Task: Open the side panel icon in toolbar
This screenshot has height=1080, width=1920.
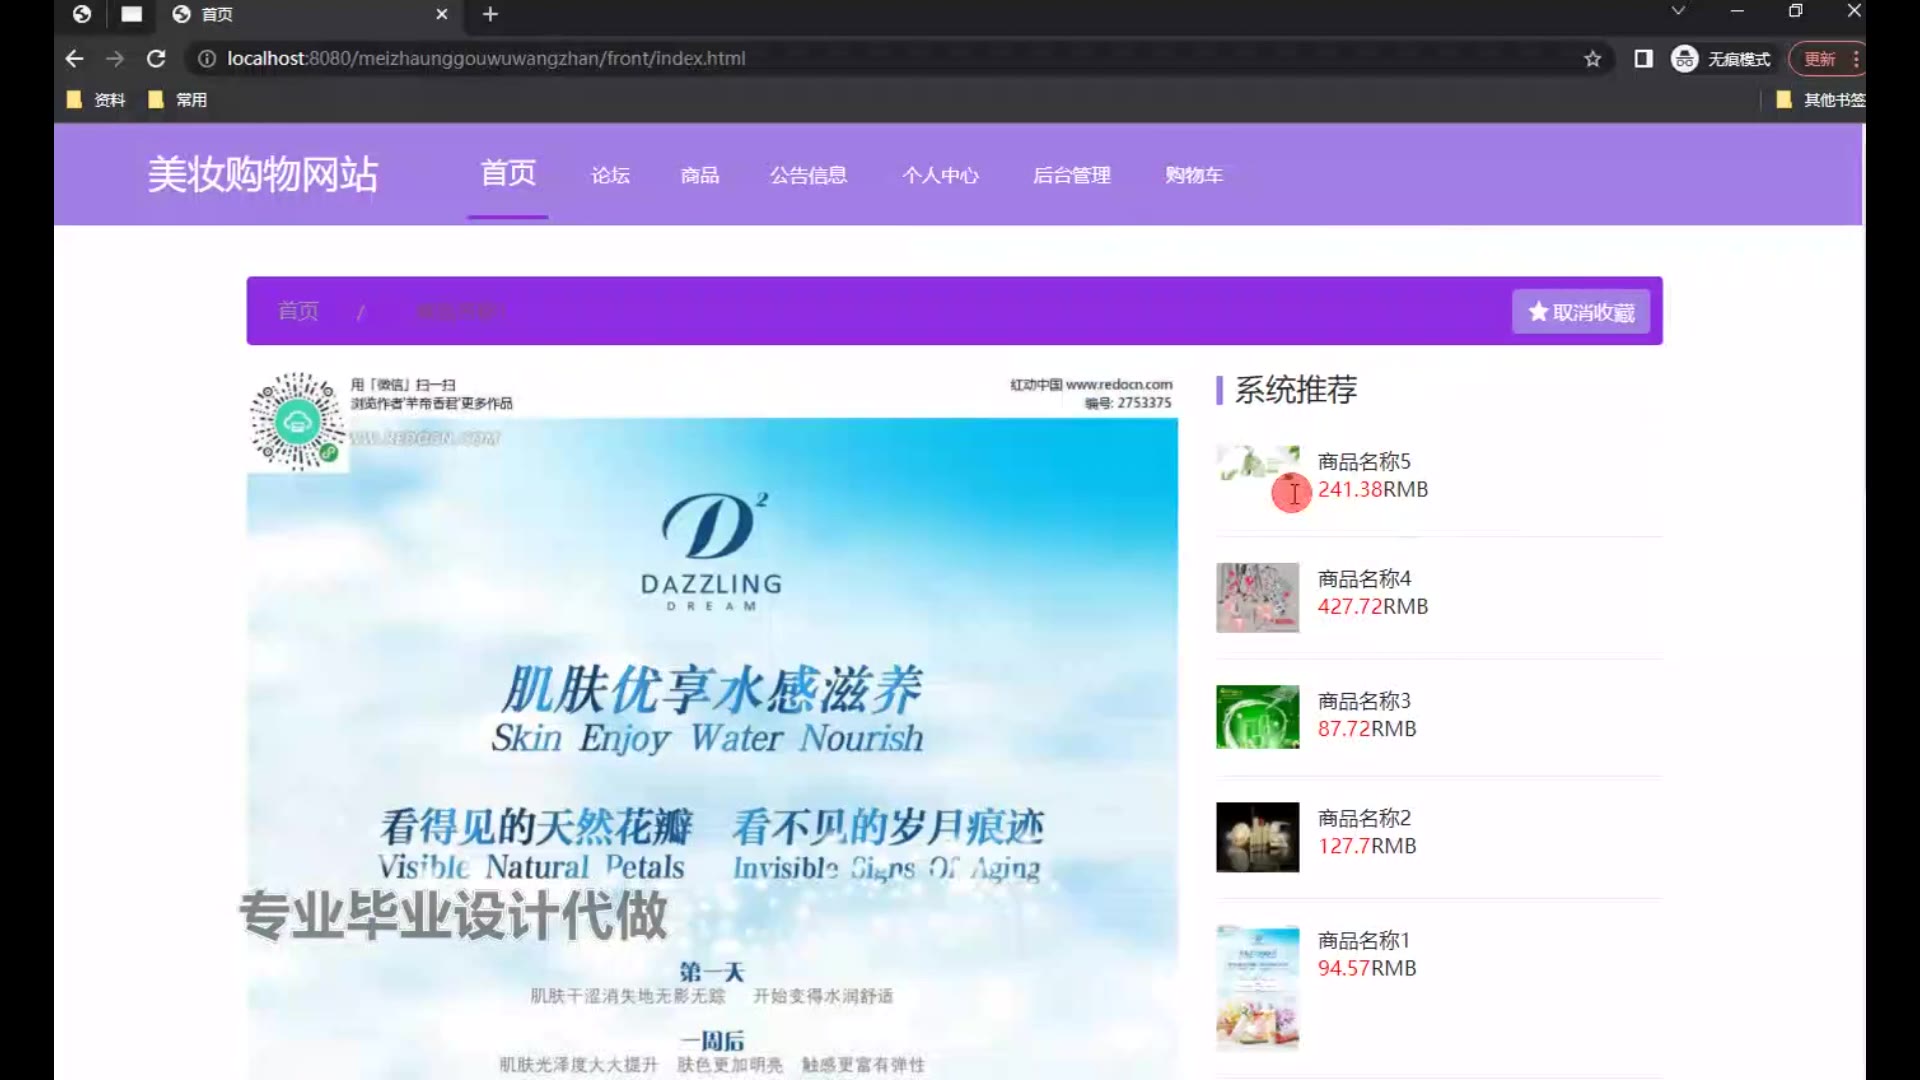Action: pos(1643,59)
